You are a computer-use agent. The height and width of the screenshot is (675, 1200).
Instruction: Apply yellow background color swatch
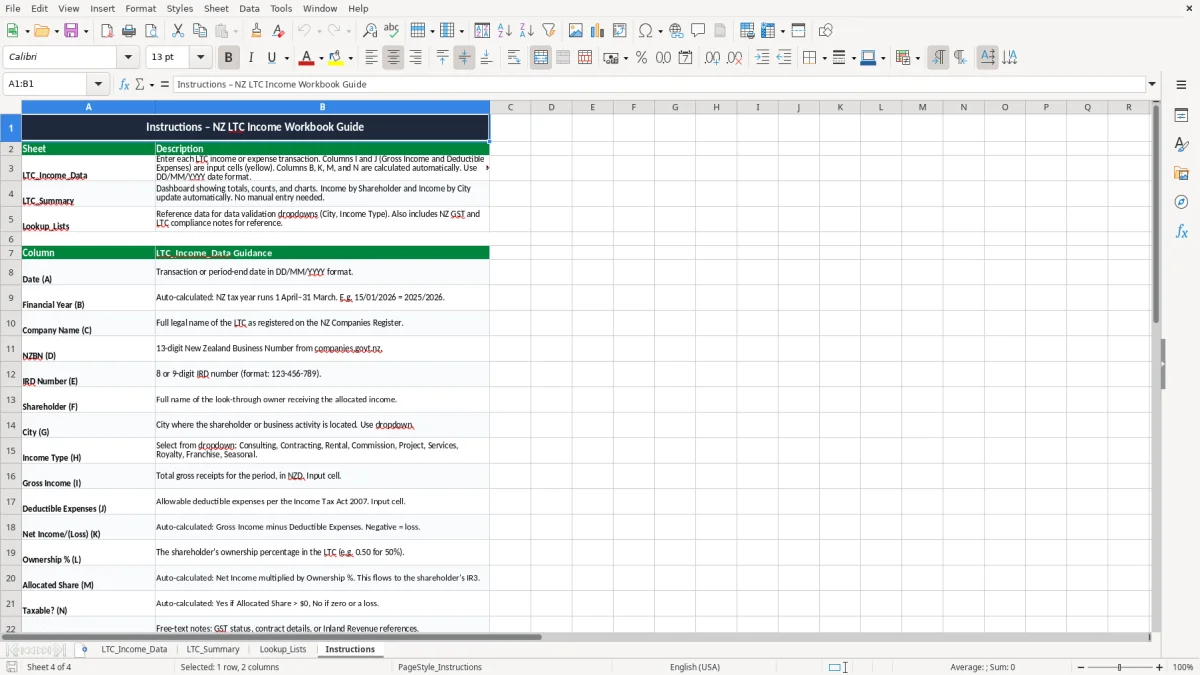337,58
